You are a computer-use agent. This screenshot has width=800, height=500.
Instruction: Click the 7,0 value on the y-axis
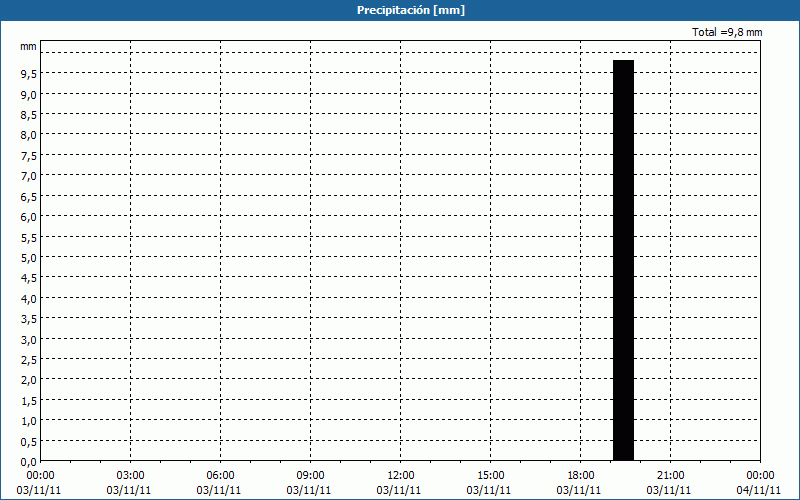(28, 176)
